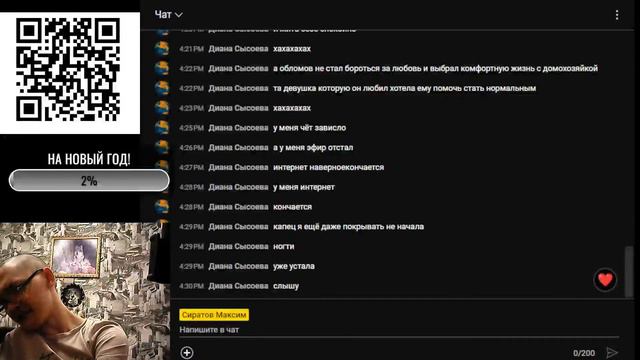Screen dimensions: 640x360
Task: Click avatar beside 4:23 'хахахахах' message
Action: [x=162, y=108]
